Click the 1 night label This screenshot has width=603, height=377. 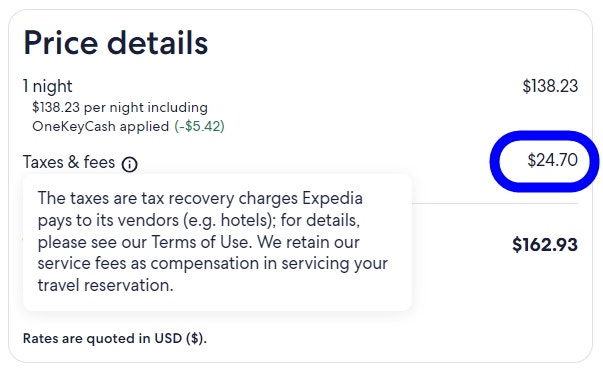[x=48, y=86]
